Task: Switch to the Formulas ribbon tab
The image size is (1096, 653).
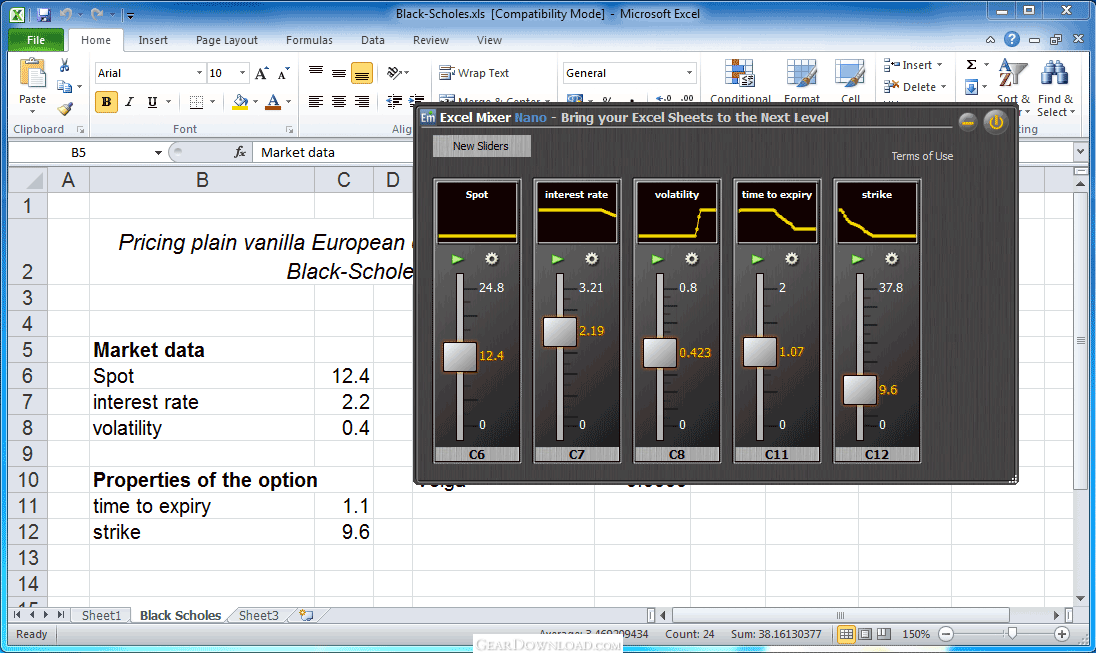Action: [309, 40]
